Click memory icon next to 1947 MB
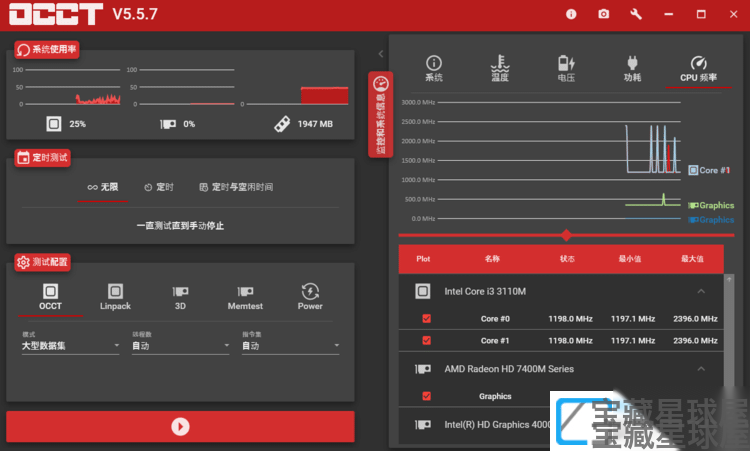The height and width of the screenshot is (451, 750). click(x=282, y=124)
